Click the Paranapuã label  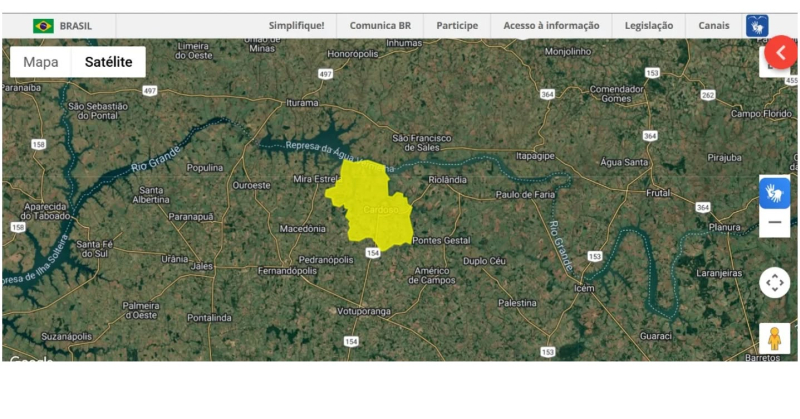click(191, 217)
